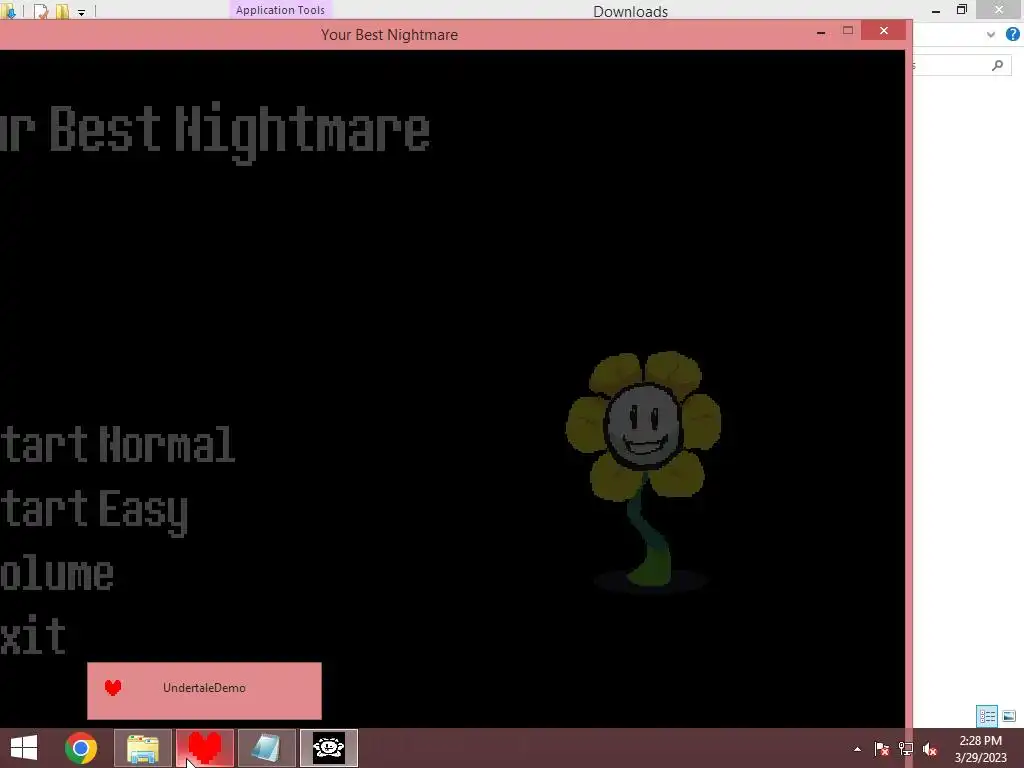
Task: Switch Explorer to details view icon
Action: [x=987, y=716]
